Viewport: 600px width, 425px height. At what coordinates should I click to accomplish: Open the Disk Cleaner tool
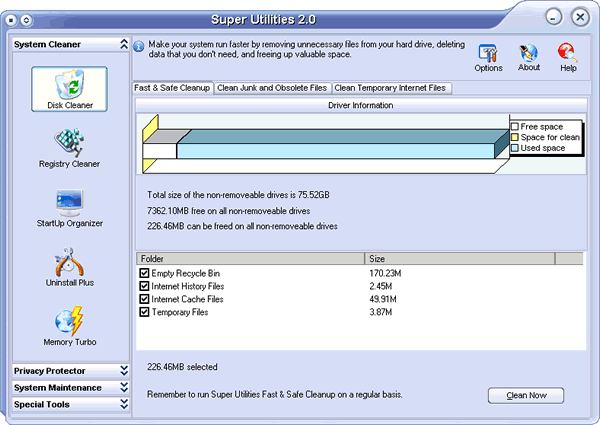(x=69, y=89)
